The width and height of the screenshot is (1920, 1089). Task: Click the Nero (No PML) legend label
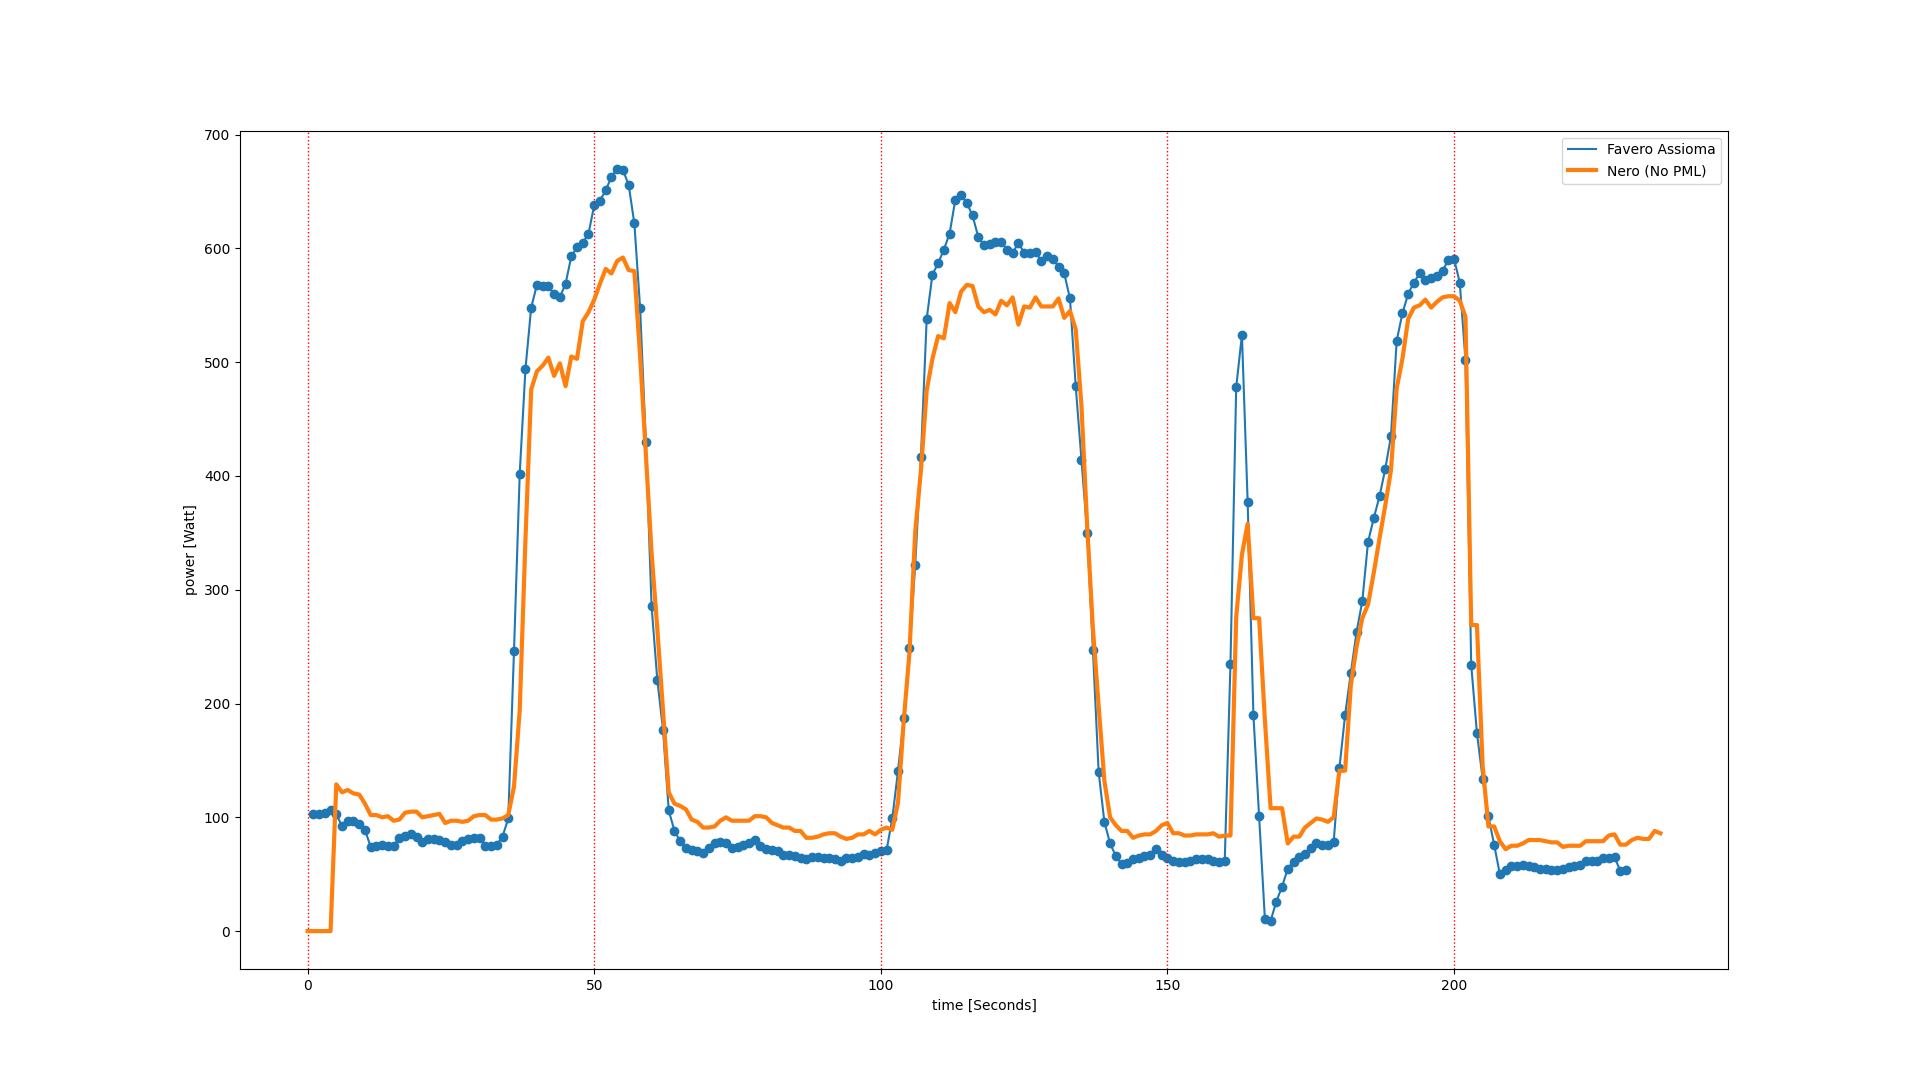pyautogui.click(x=1656, y=171)
